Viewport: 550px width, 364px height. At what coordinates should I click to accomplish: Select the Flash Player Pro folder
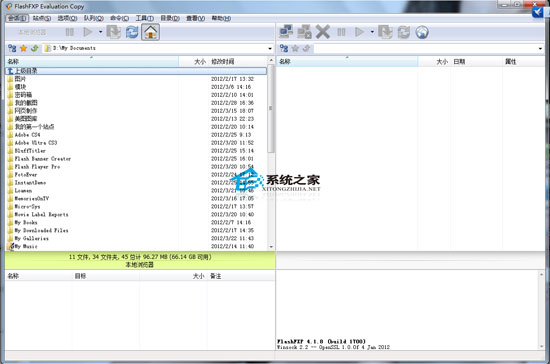click(x=136, y=167)
